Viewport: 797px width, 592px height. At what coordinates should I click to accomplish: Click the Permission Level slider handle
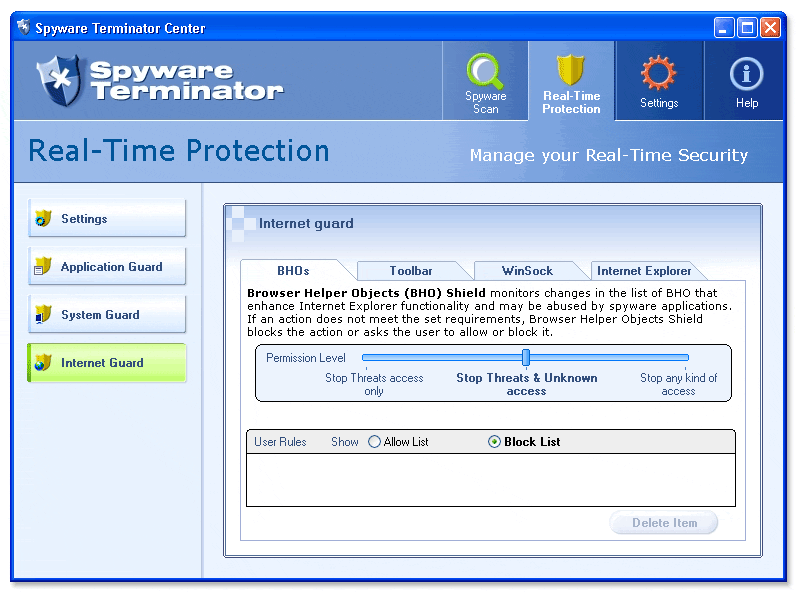(525, 358)
